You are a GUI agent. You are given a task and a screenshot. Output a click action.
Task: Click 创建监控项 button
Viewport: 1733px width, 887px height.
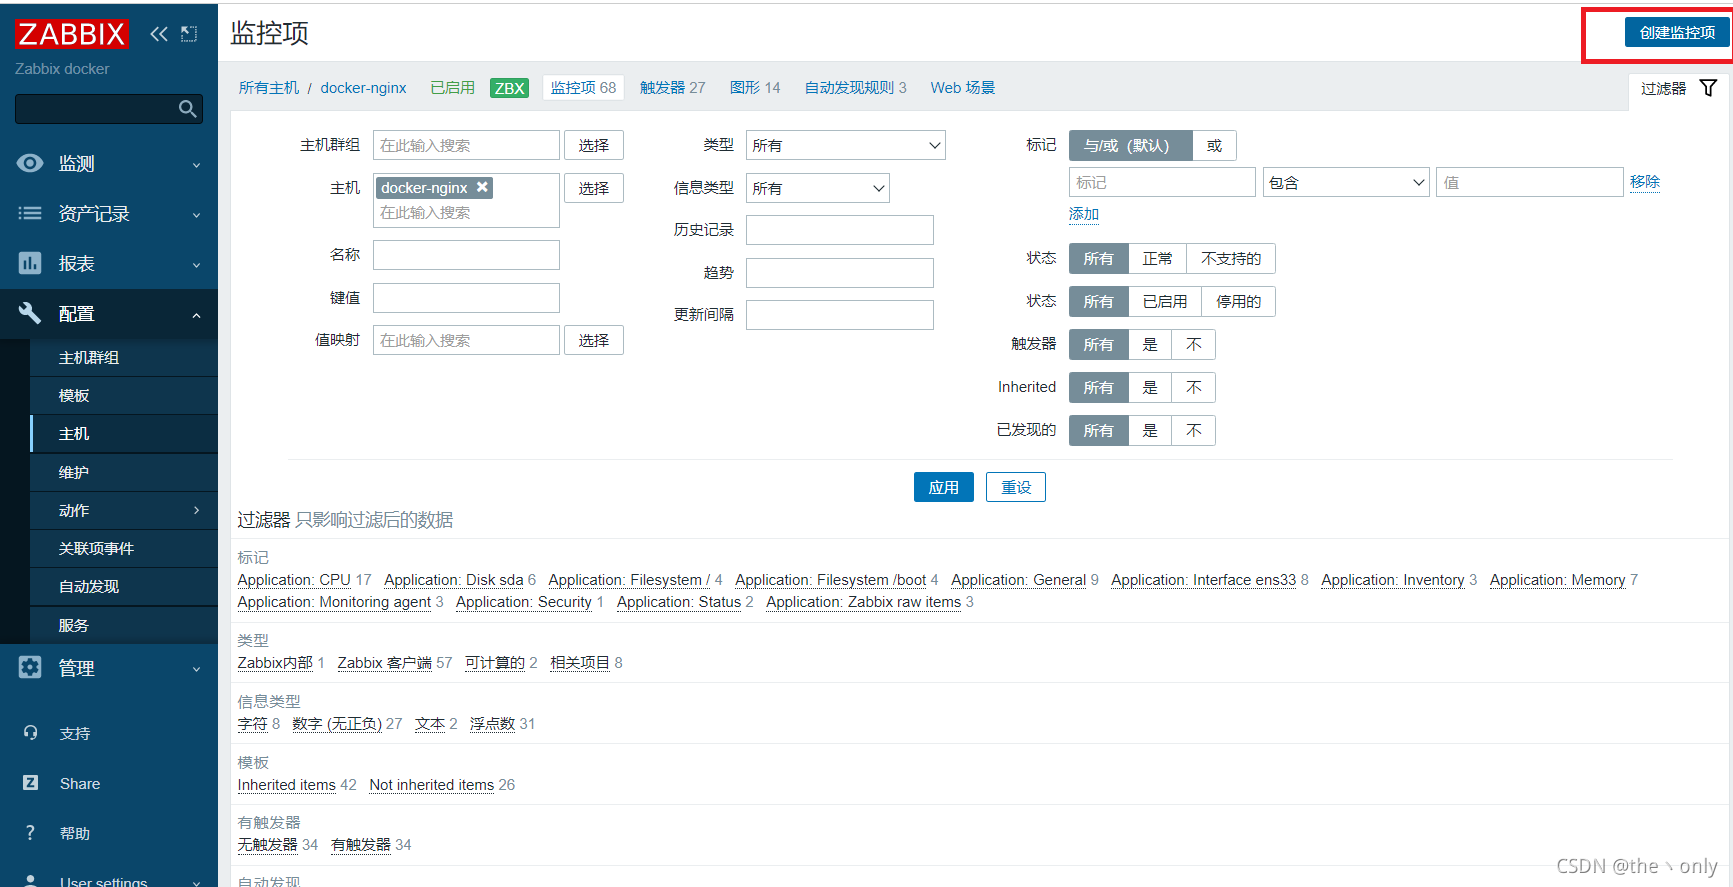1677,33
